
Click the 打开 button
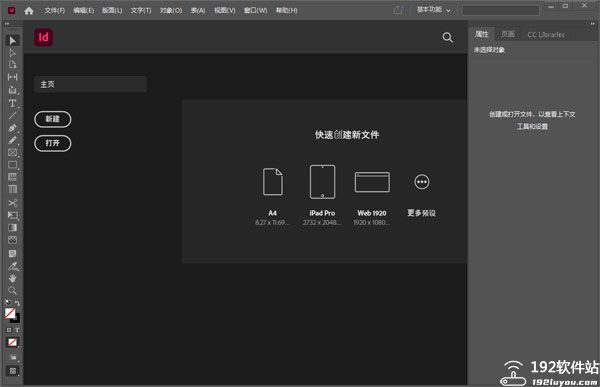coord(52,143)
